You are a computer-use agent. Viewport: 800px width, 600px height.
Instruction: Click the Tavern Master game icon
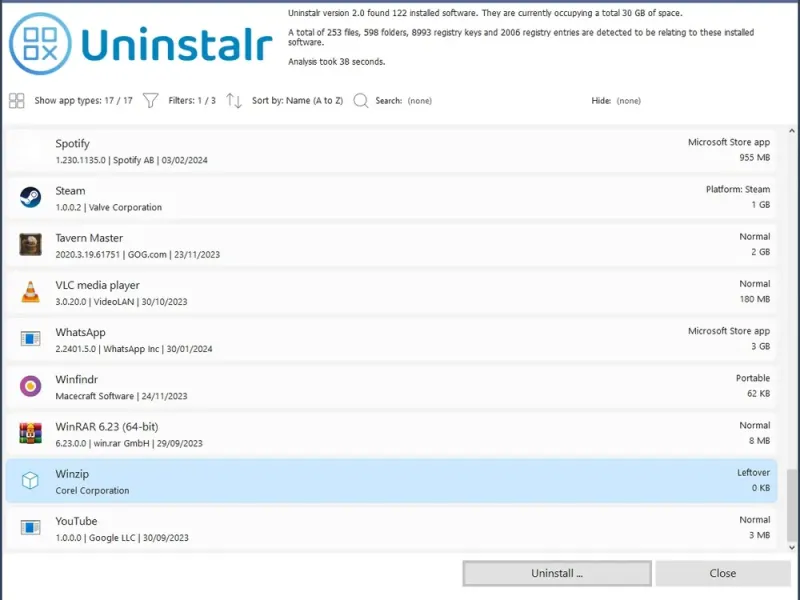click(31, 244)
